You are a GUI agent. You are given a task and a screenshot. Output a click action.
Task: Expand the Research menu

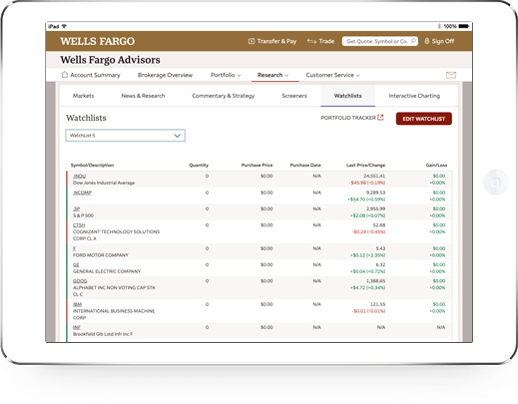pyautogui.click(x=273, y=75)
